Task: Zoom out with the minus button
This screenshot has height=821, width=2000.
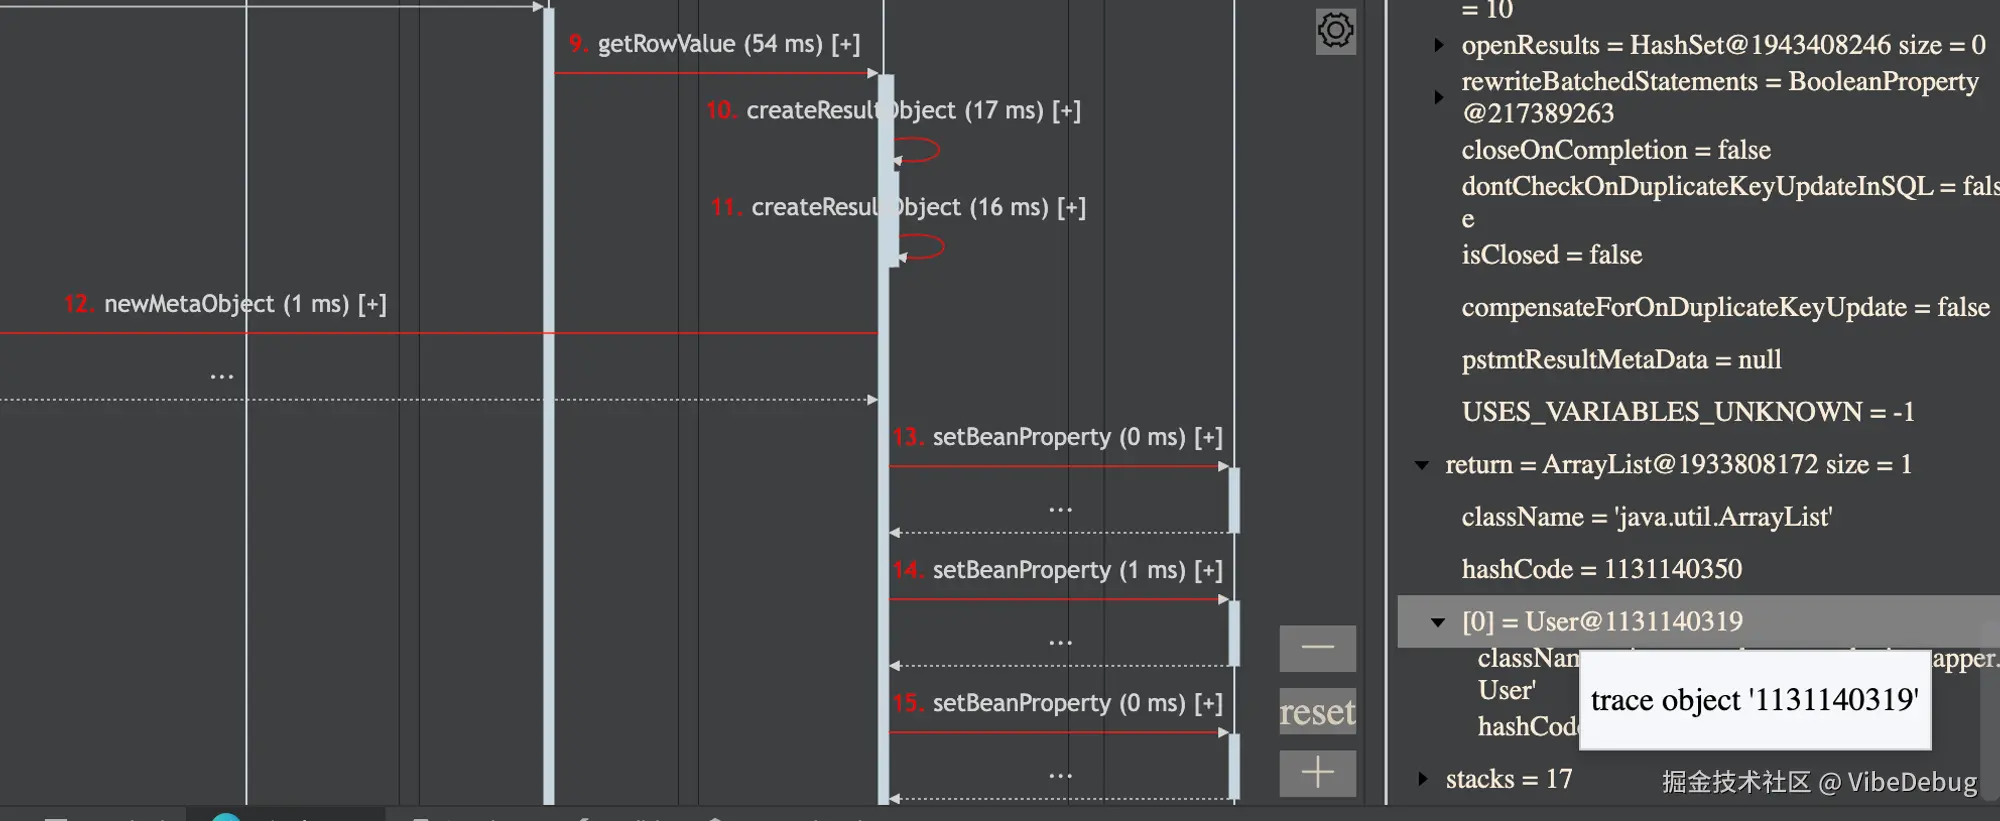Action: tap(1317, 648)
